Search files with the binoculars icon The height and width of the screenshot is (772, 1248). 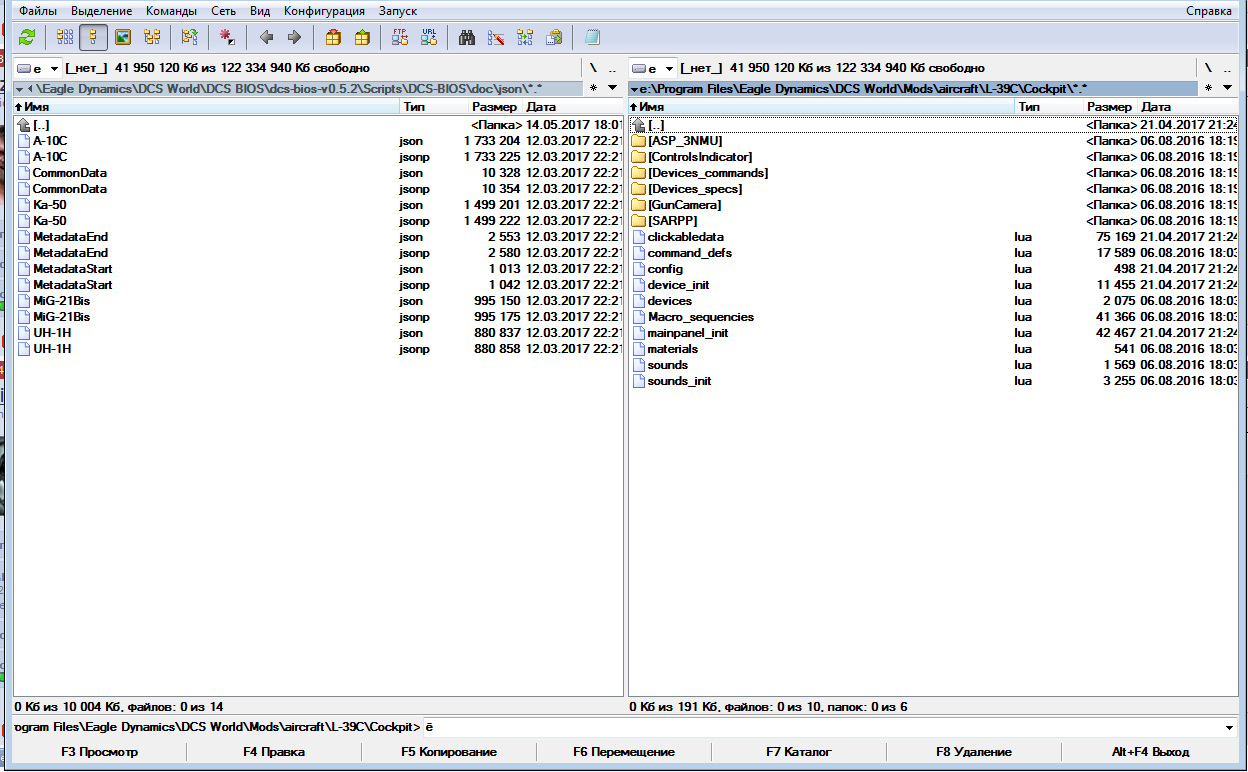[467, 37]
